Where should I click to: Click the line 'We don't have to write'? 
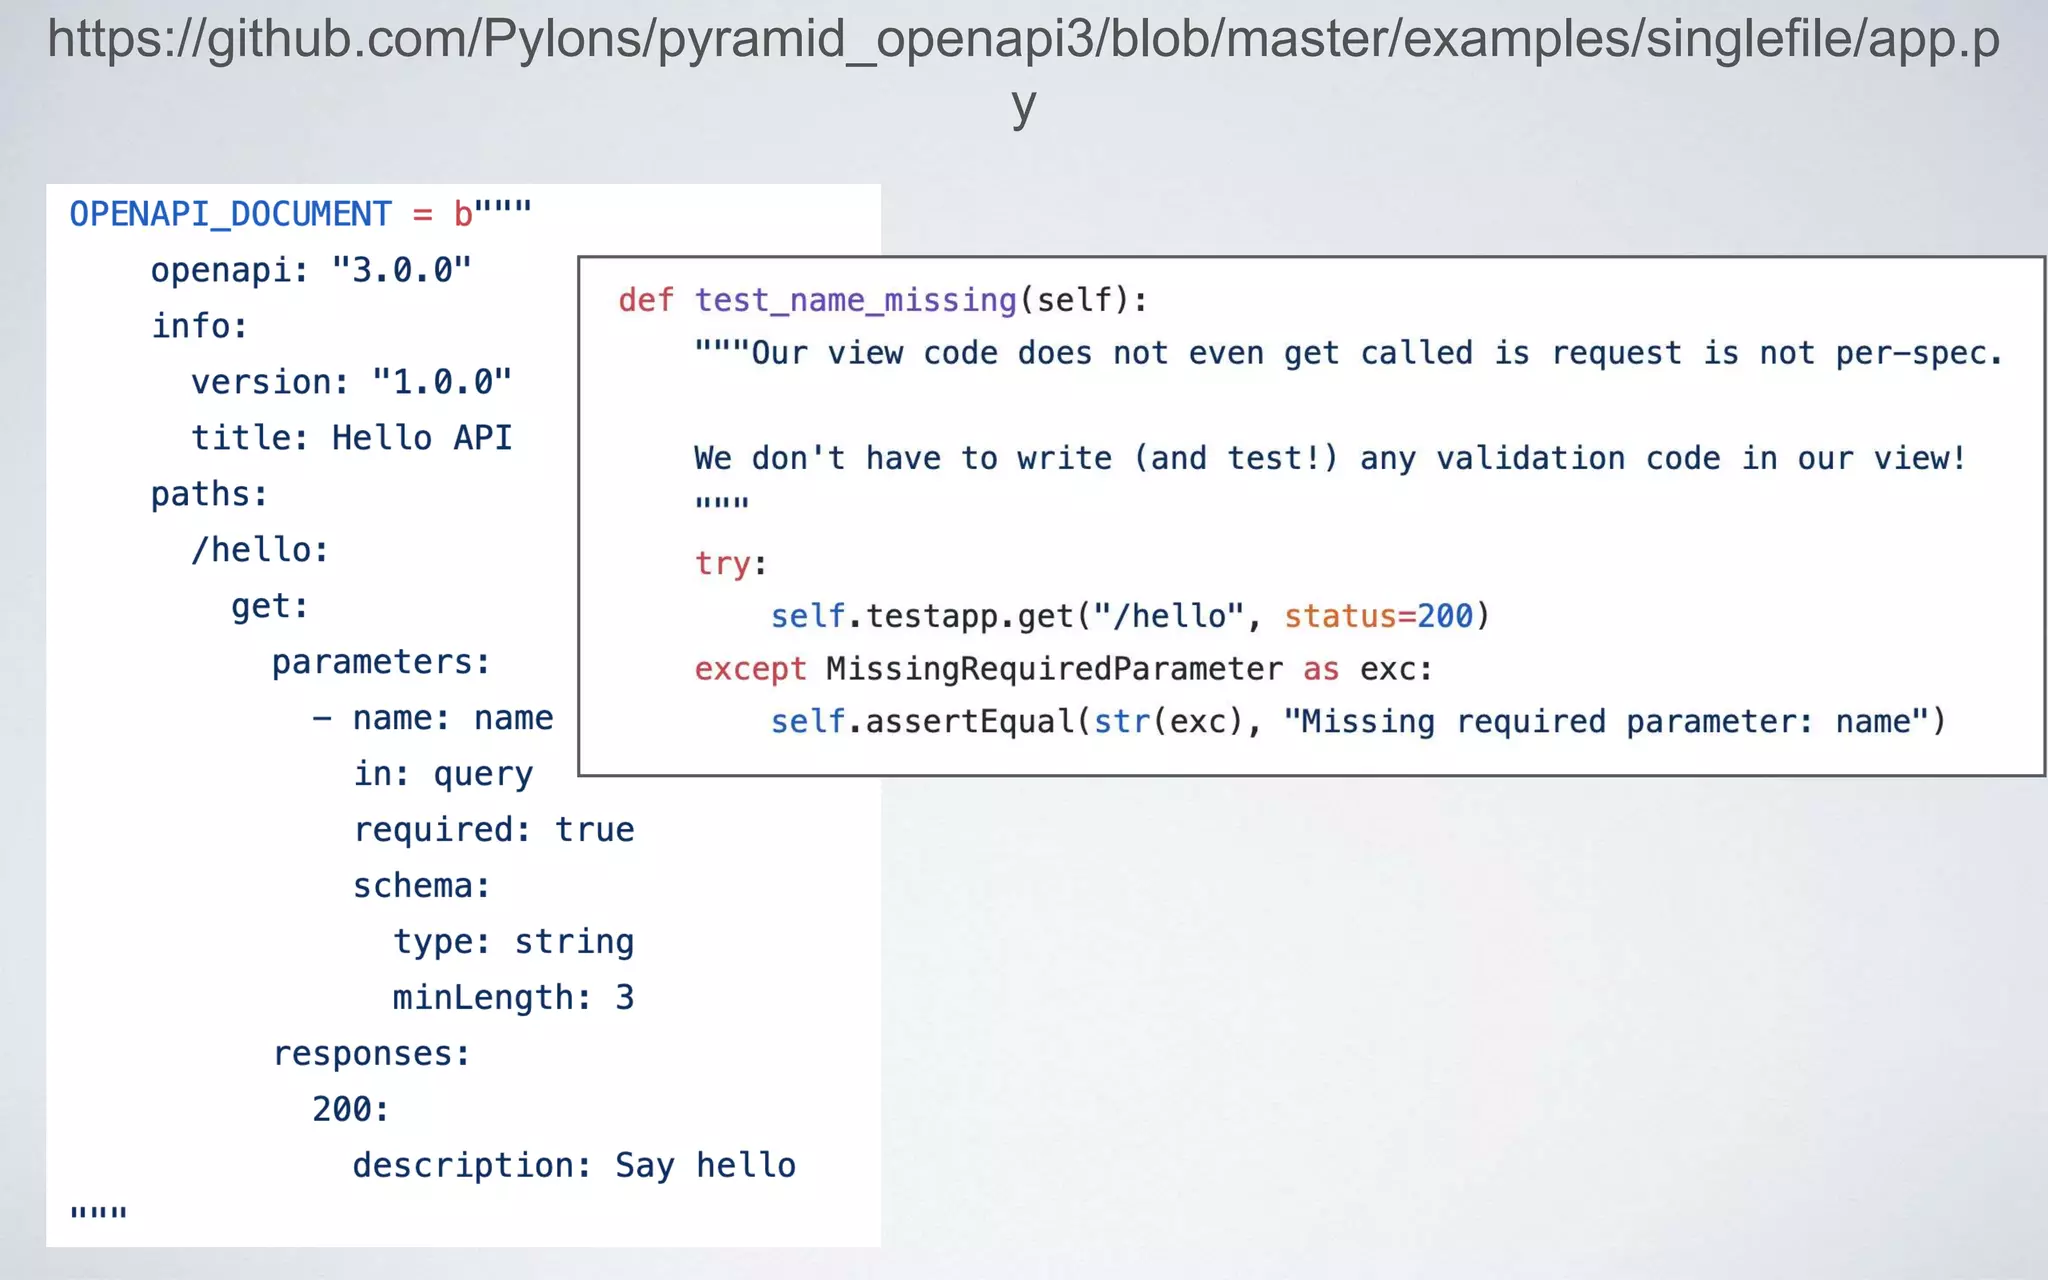coord(1331,458)
